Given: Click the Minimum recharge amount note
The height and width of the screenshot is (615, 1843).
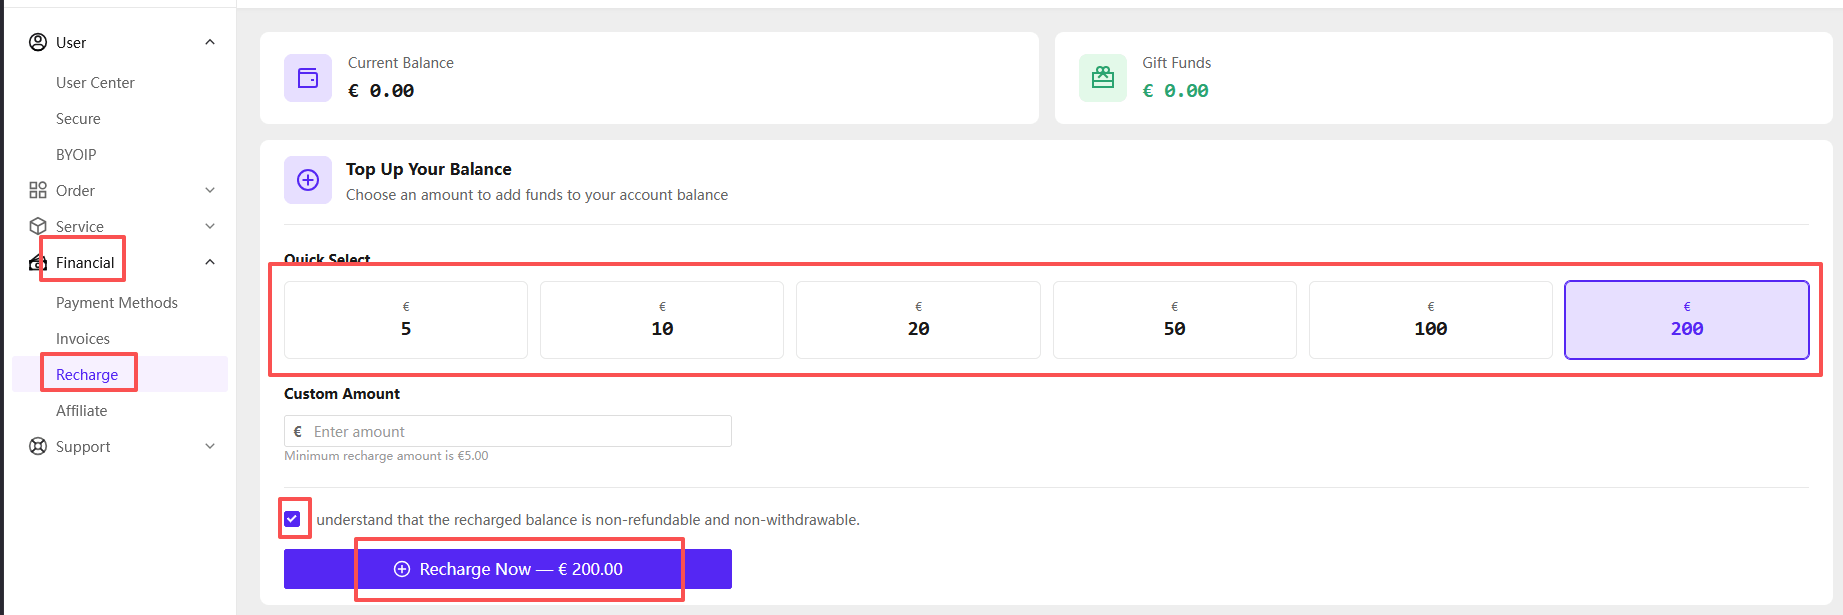Looking at the screenshot, I should coord(386,456).
